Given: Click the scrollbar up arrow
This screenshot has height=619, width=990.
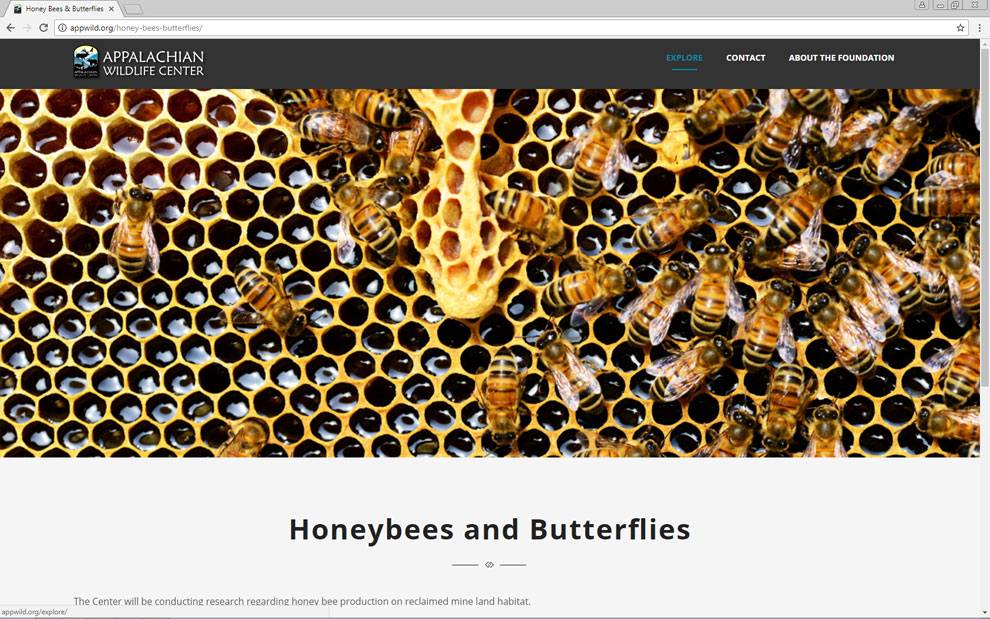Looking at the screenshot, I should pyautogui.click(x=984, y=44).
